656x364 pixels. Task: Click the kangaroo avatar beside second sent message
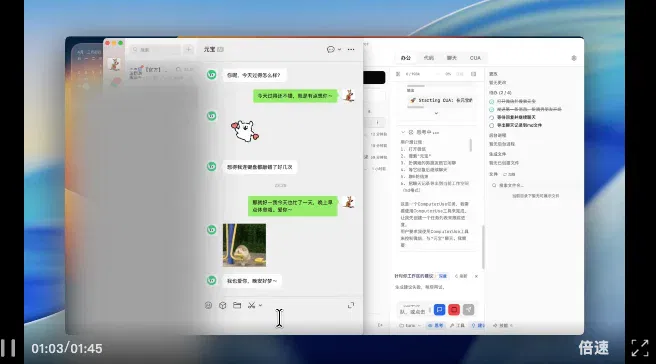(x=348, y=203)
